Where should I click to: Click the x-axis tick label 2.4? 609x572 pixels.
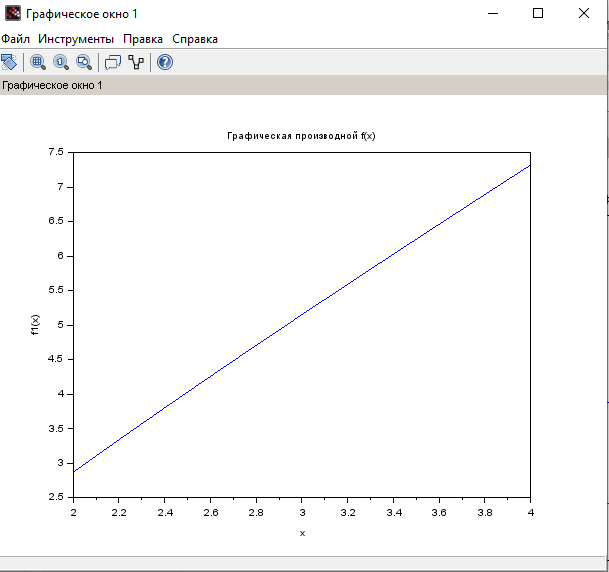(x=165, y=513)
